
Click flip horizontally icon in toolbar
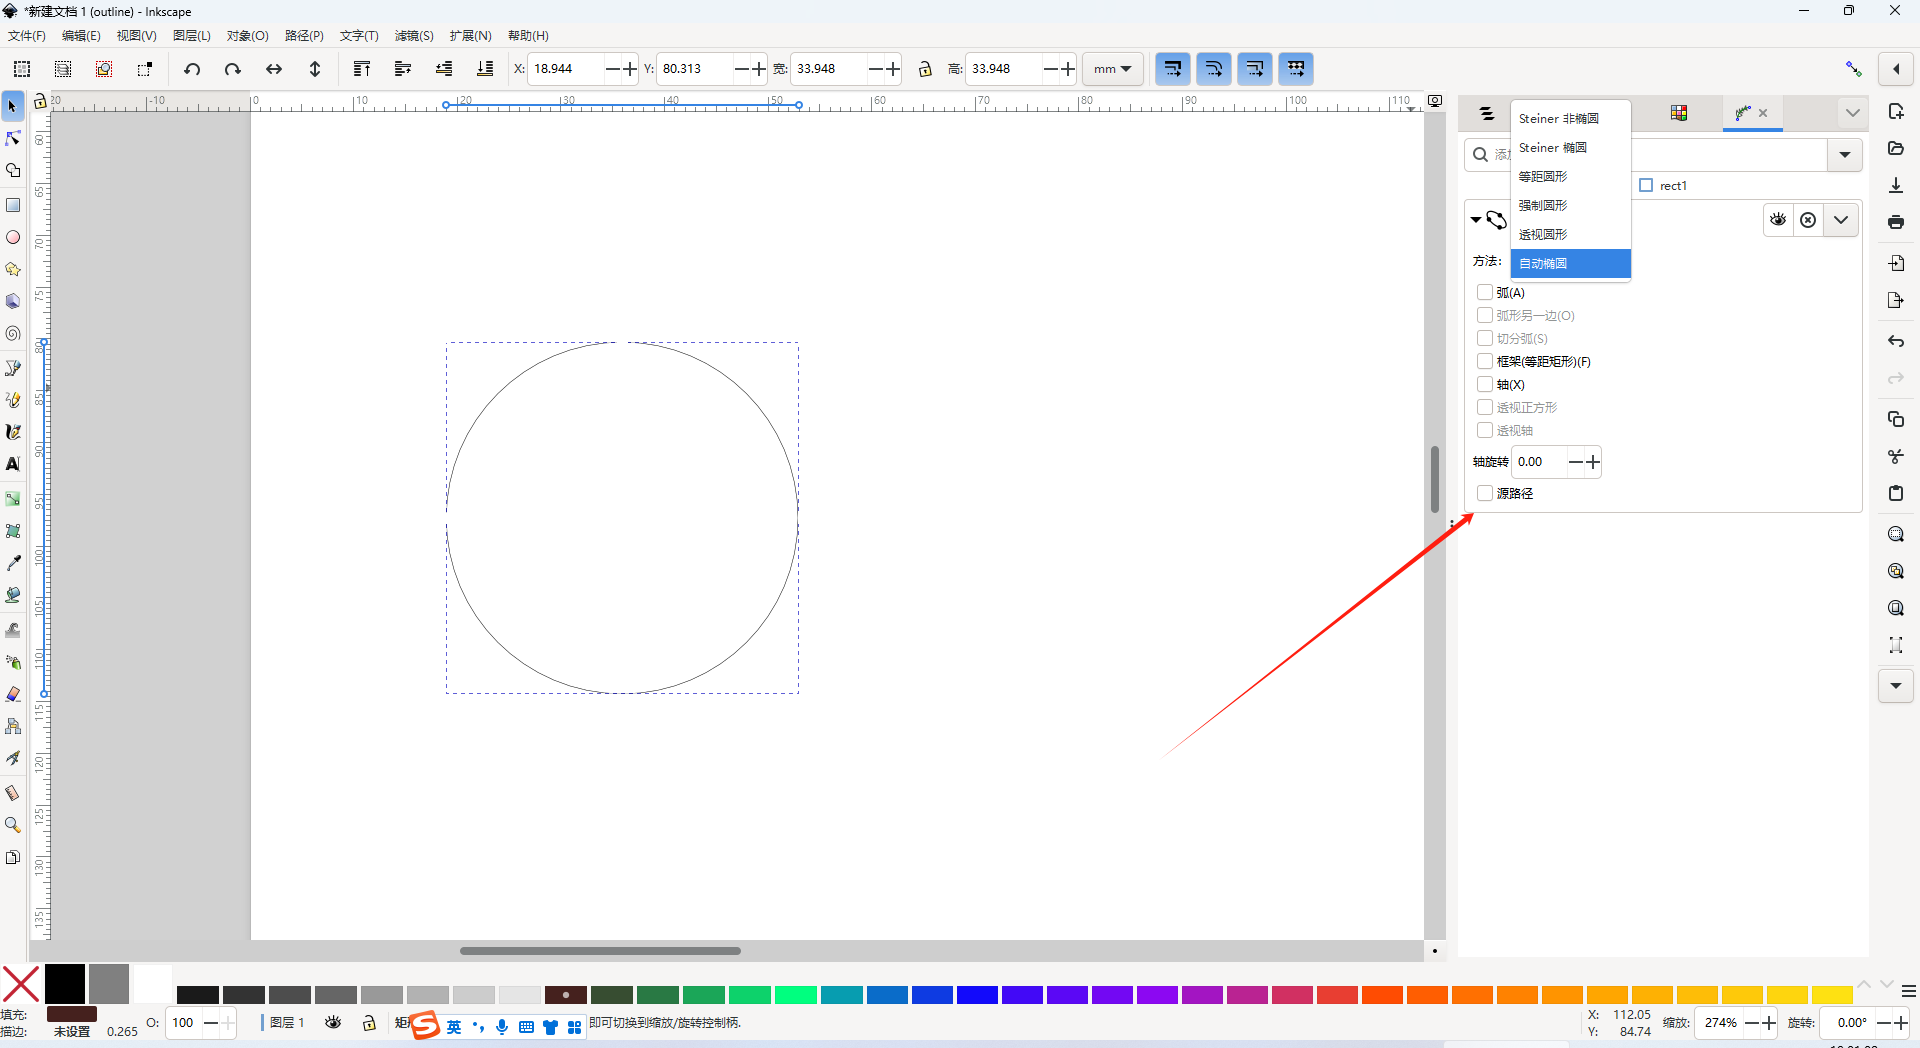(273, 69)
